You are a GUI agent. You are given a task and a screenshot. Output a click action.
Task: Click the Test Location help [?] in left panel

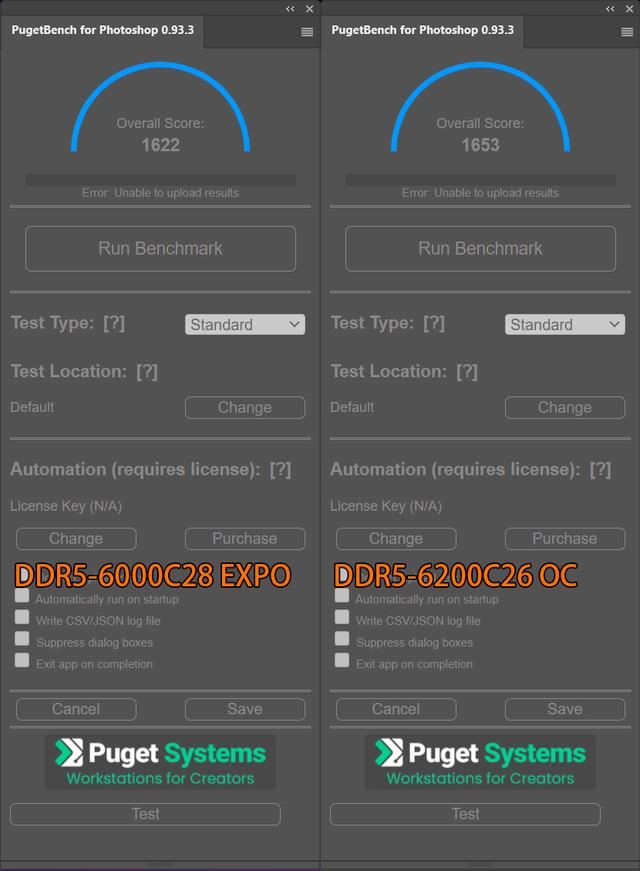[x=147, y=371]
